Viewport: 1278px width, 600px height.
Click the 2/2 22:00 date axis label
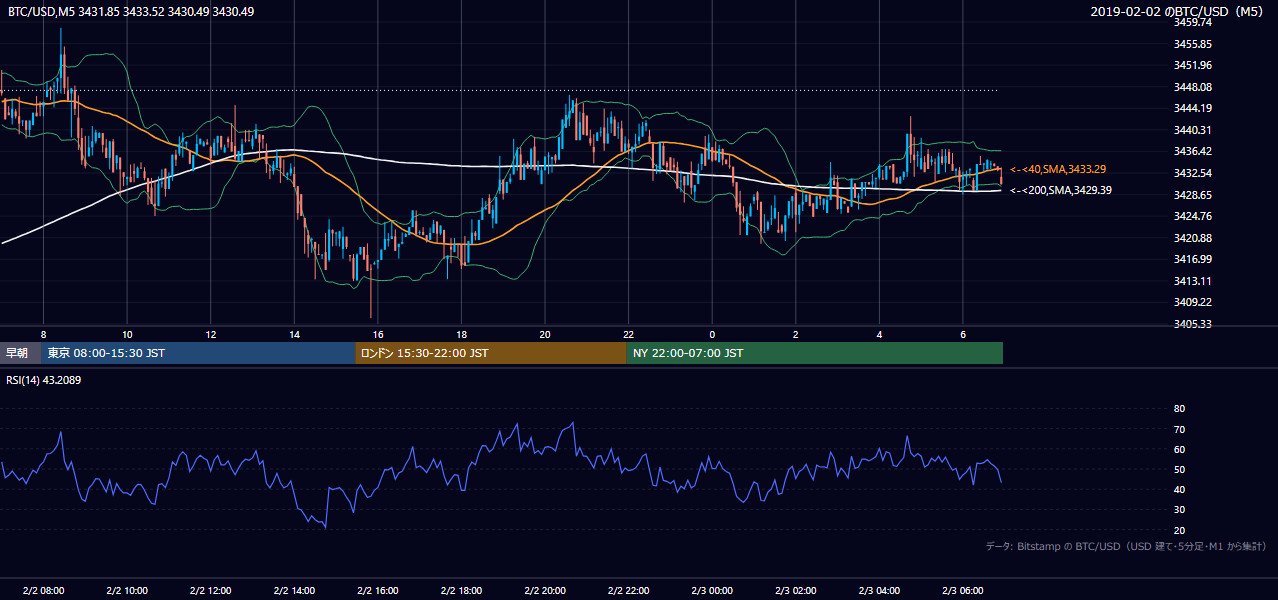628,591
